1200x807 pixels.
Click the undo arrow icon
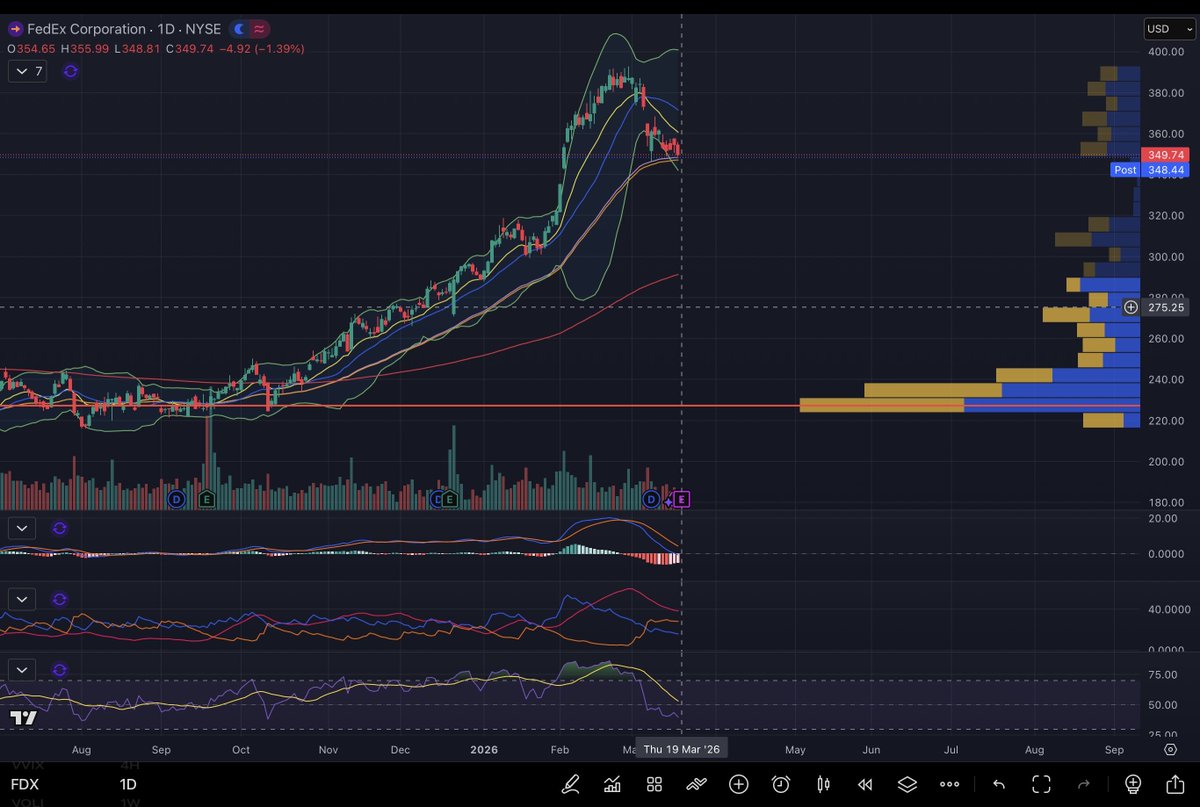click(999, 784)
